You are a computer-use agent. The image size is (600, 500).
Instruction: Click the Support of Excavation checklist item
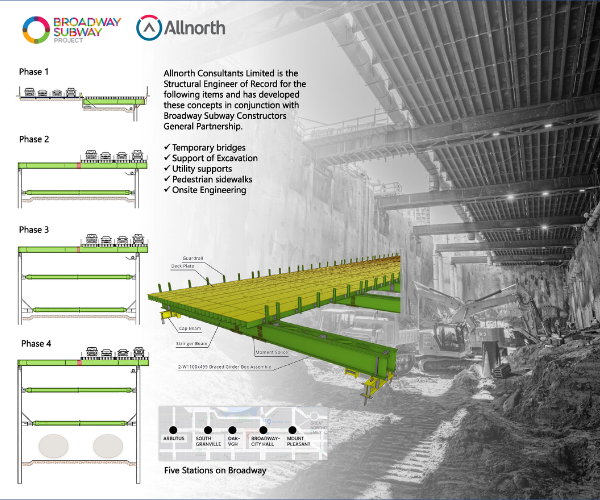[210, 158]
